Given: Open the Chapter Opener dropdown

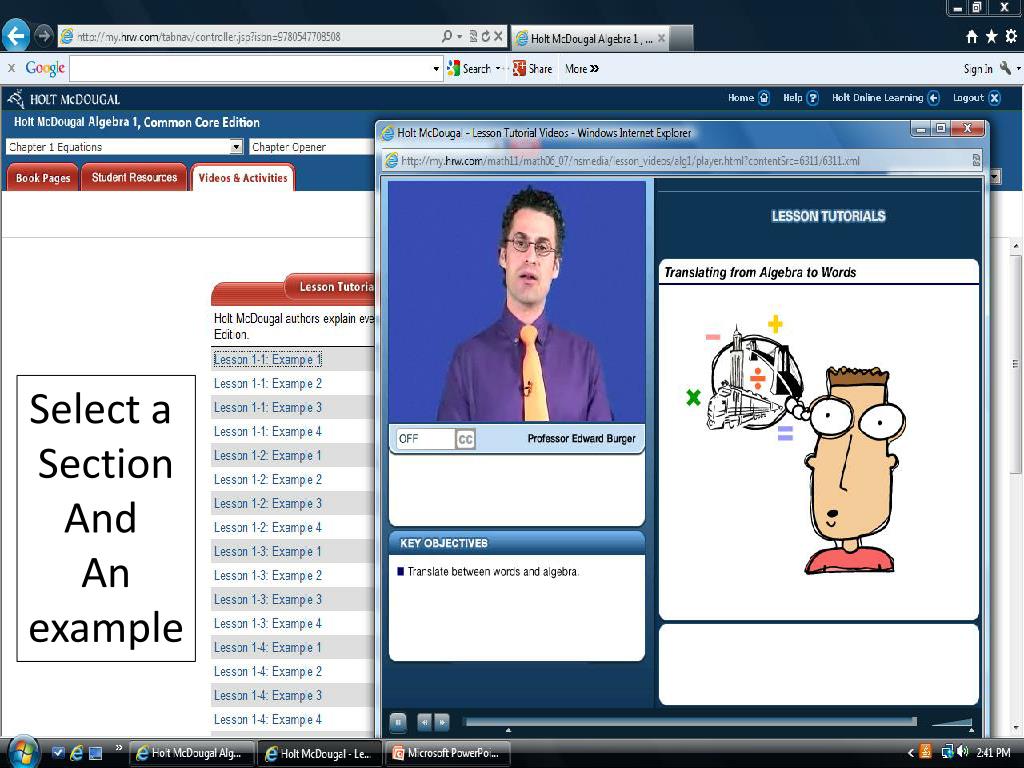Looking at the screenshot, I should click(x=312, y=147).
